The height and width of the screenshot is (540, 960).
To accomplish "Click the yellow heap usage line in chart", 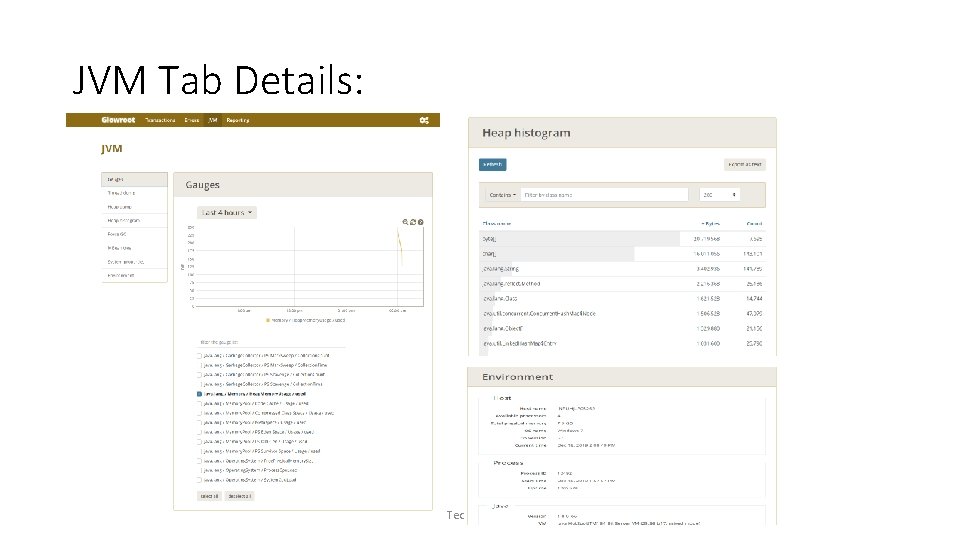I will tap(400, 245).
